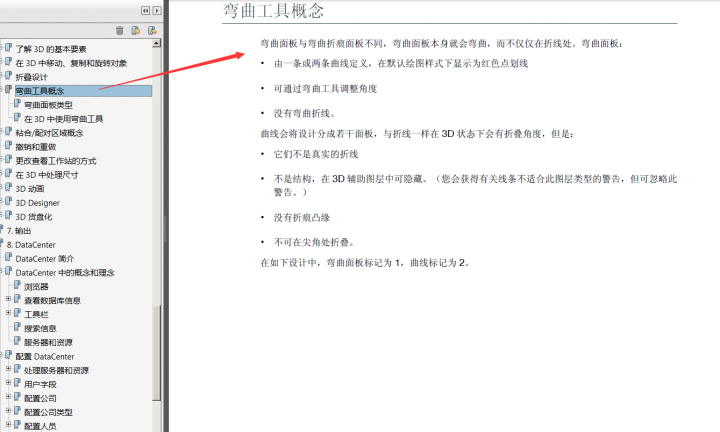Click the bookmark icon beside 3D Designer
720x432 pixels.
[x=9, y=202]
